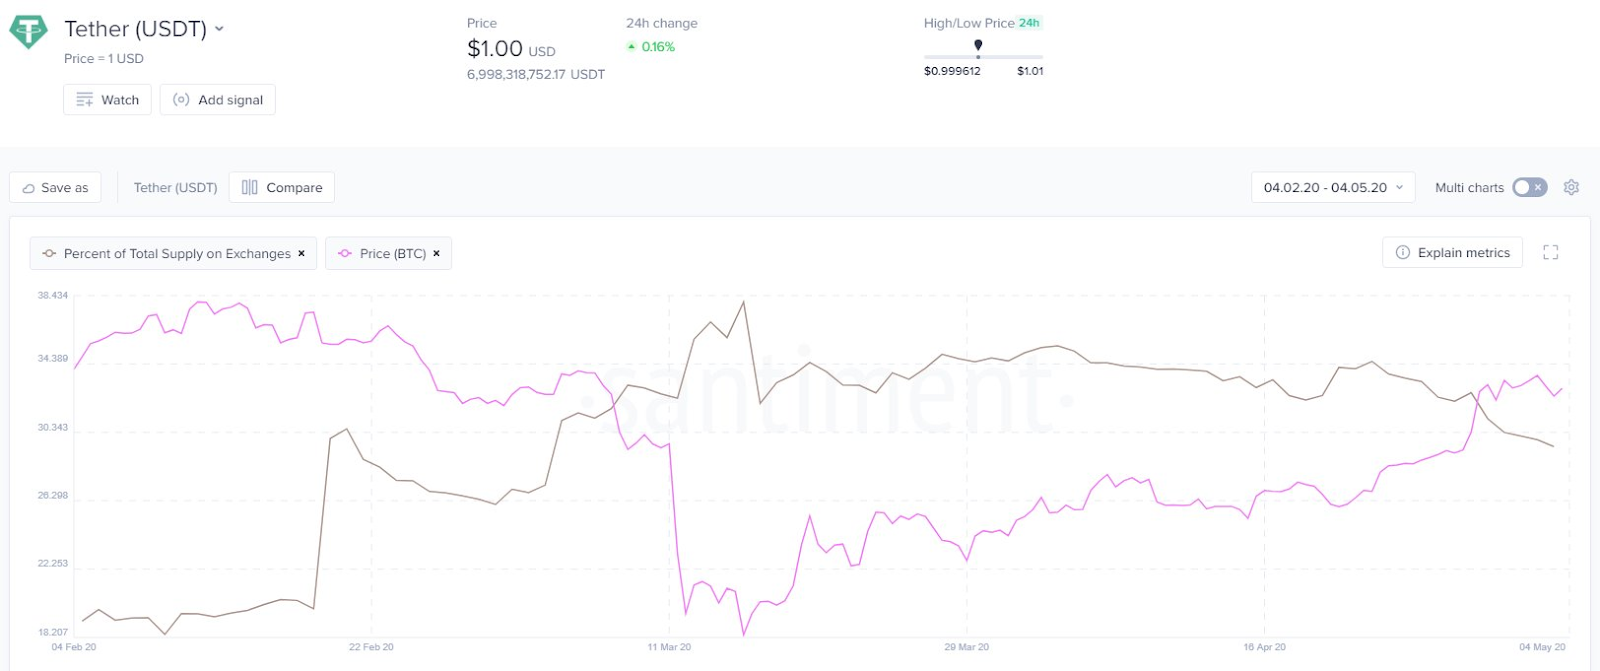
Task: Open the date range dropdown
Action: [x=1332, y=187]
